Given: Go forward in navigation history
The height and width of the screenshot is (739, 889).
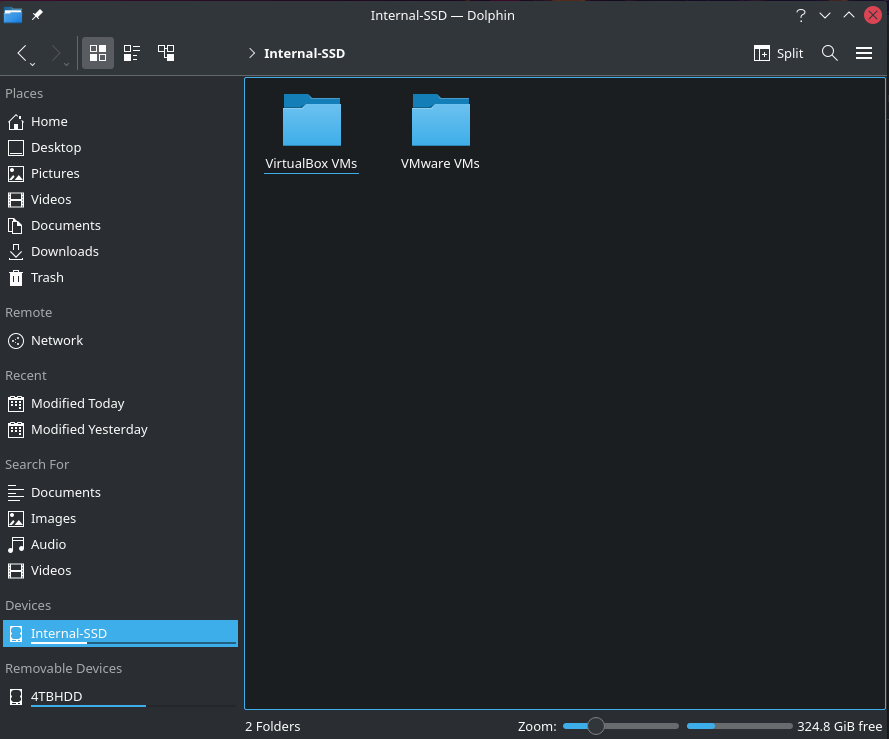Looking at the screenshot, I should coord(56,53).
